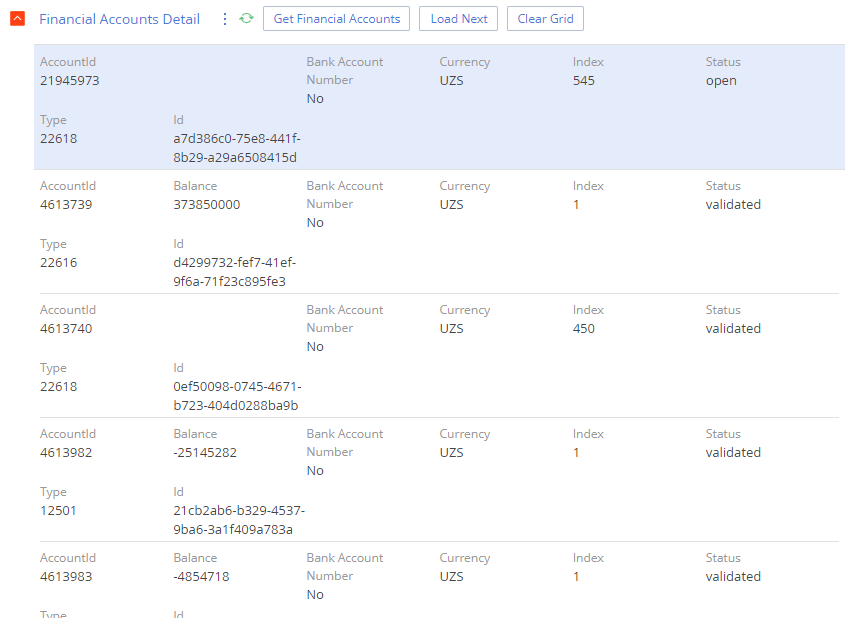The height and width of the screenshot is (618, 862).
Task: Select AccountId 4613740 value
Action: (x=66, y=329)
